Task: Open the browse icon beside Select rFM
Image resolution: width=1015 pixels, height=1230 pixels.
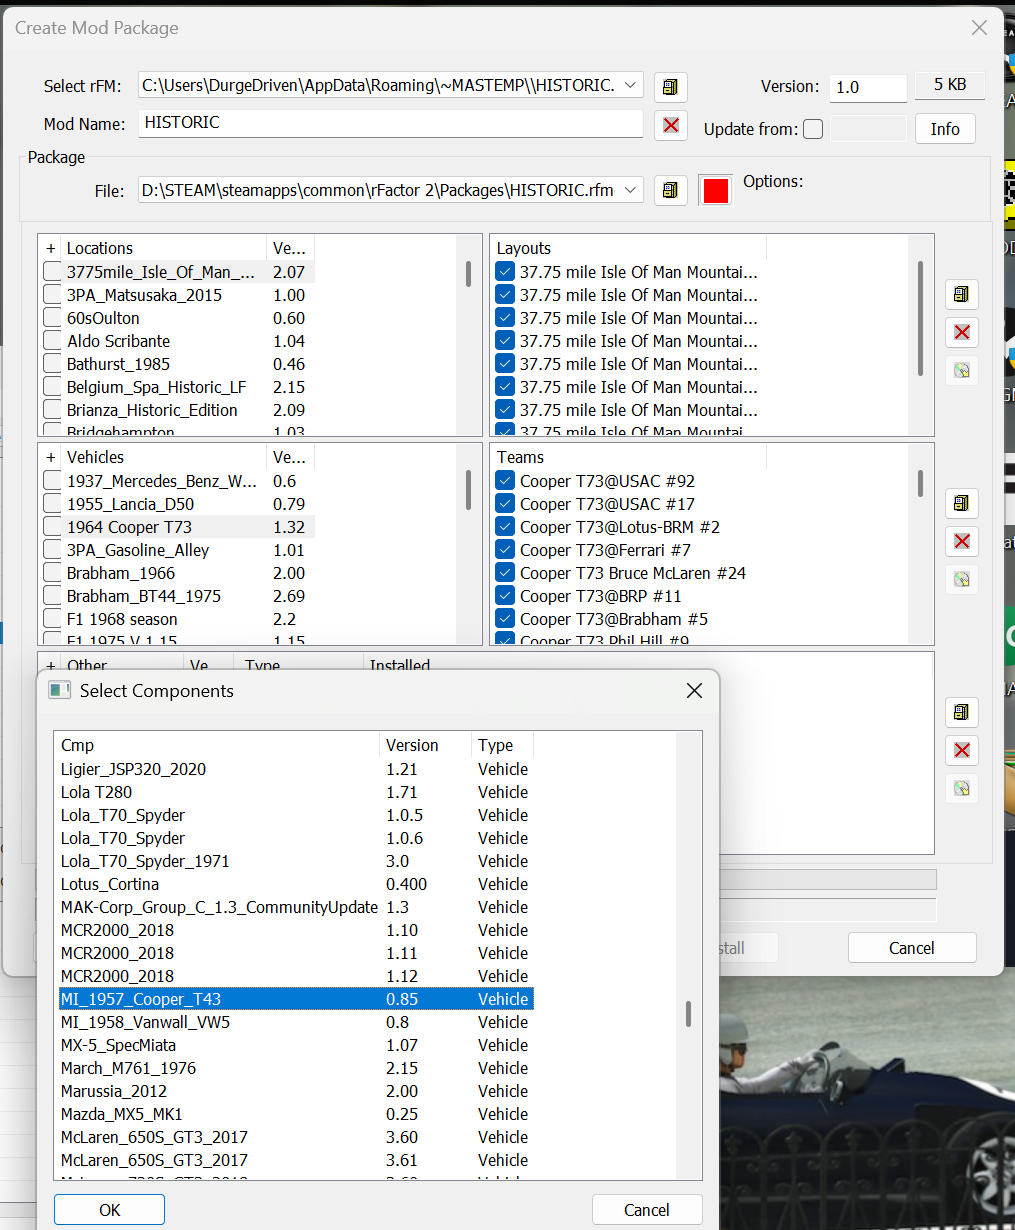Action: [670, 87]
